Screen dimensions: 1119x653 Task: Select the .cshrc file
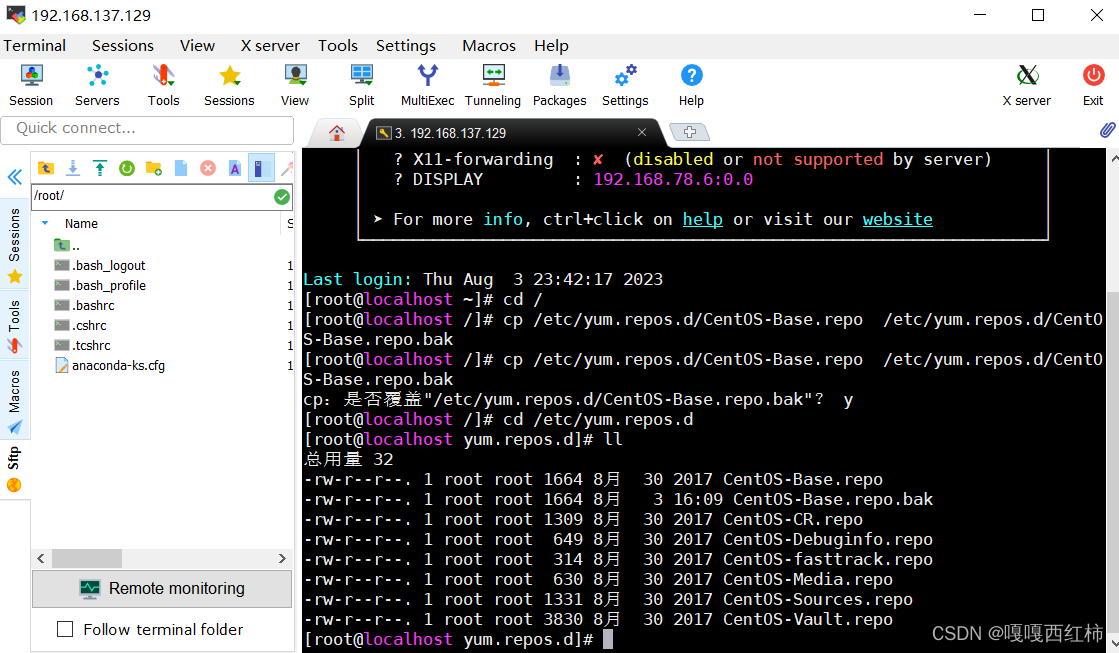click(81, 325)
